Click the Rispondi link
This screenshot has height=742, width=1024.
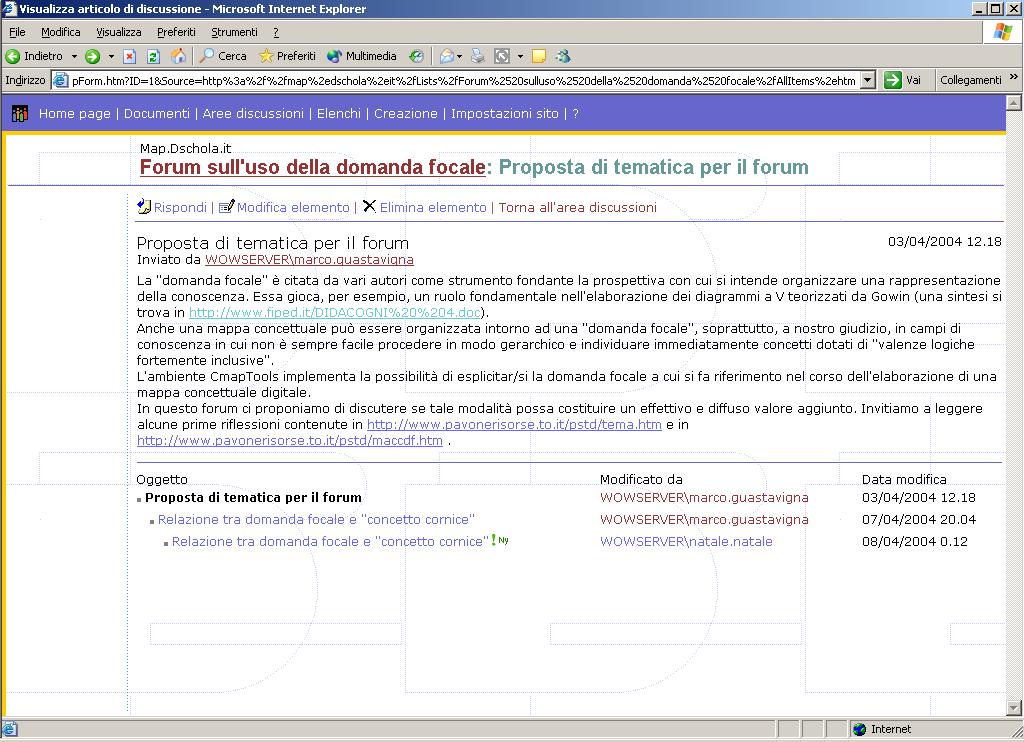click(x=180, y=207)
